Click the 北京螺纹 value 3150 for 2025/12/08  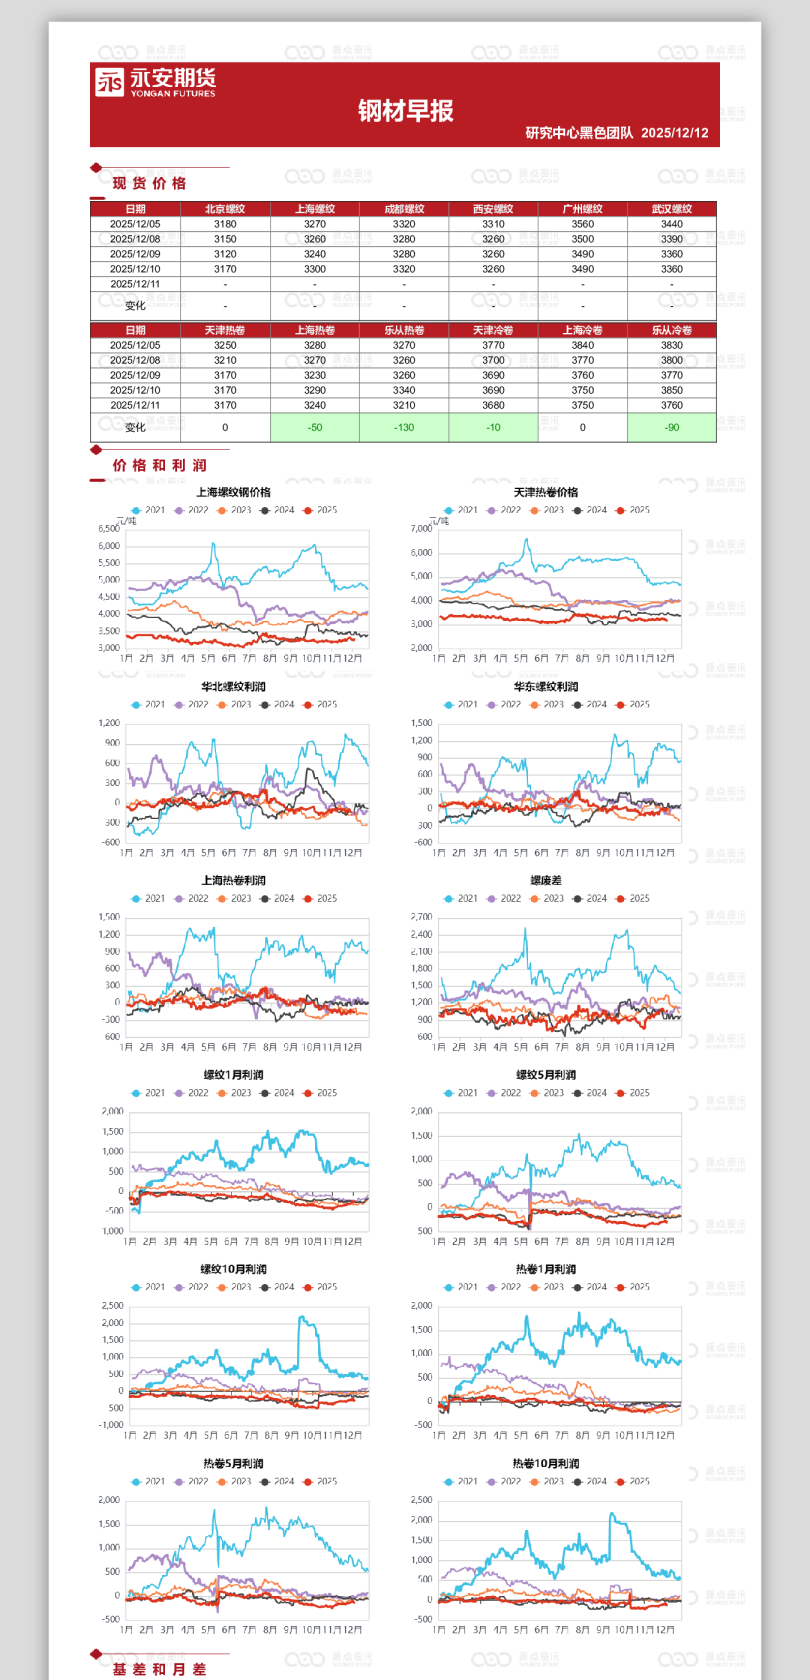tap(225, 239)
